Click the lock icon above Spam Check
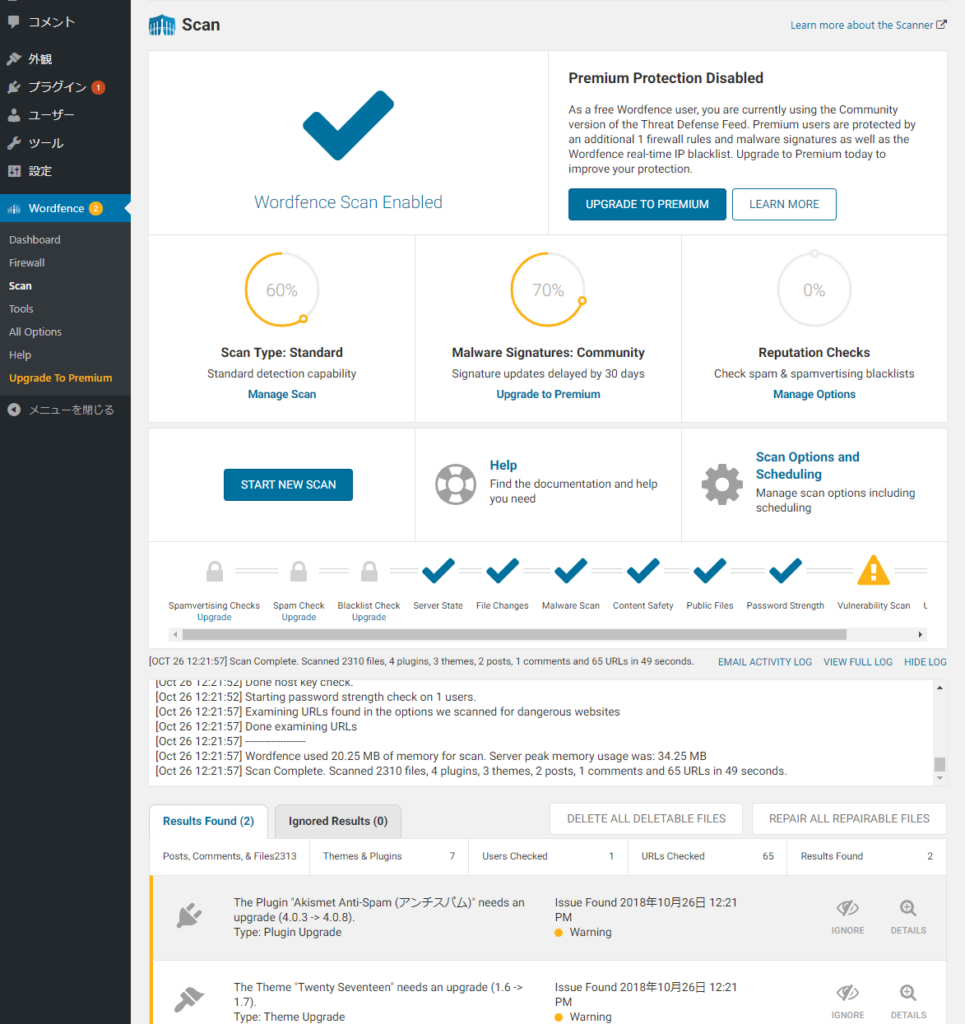 [x=298, y=571]
